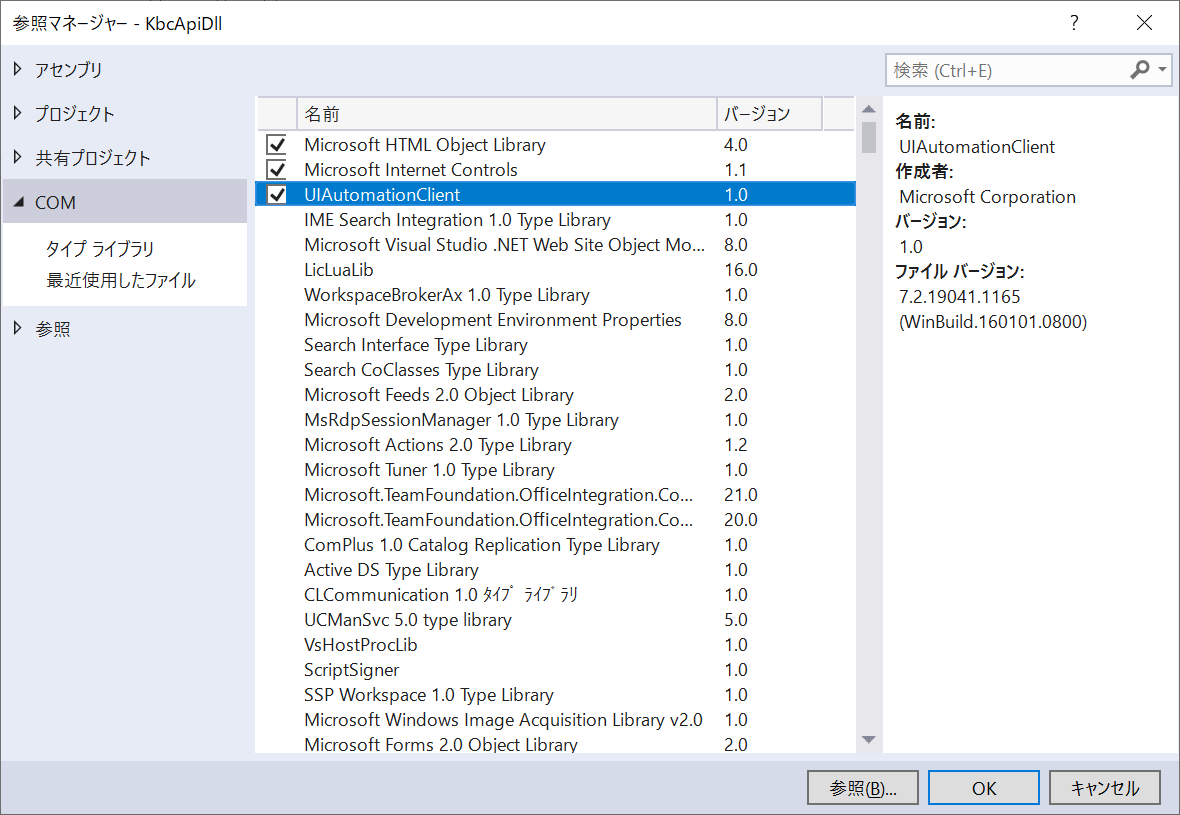Select MsRdpSessionManager 1.0 Type Library
Screen dimensions: 1180x815
point(555,419)
